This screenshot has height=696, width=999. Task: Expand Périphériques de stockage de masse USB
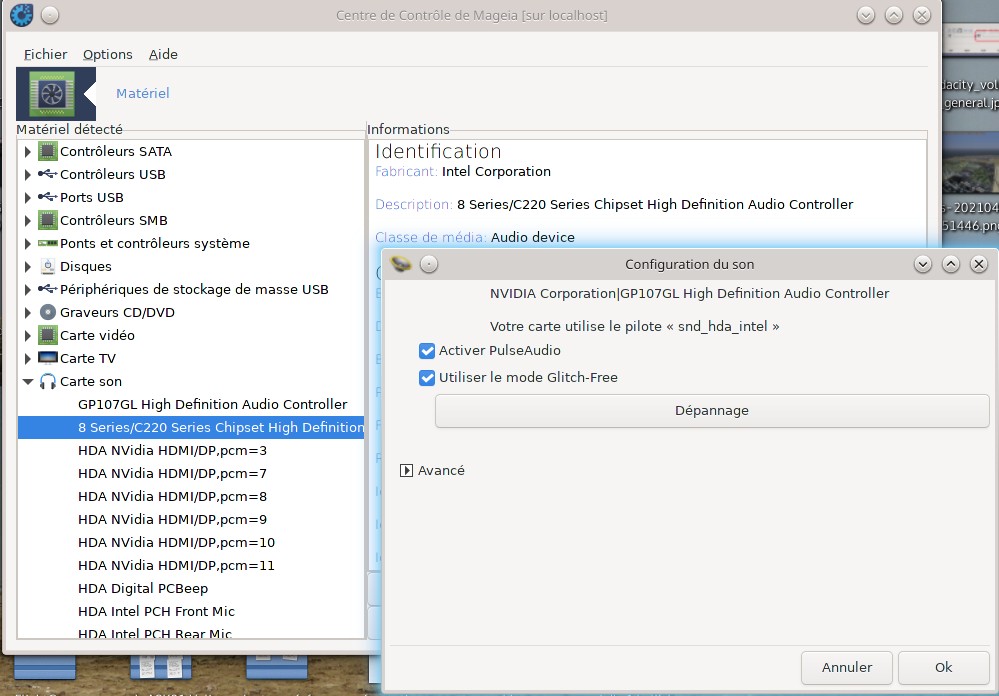click(x=27, y=289)
